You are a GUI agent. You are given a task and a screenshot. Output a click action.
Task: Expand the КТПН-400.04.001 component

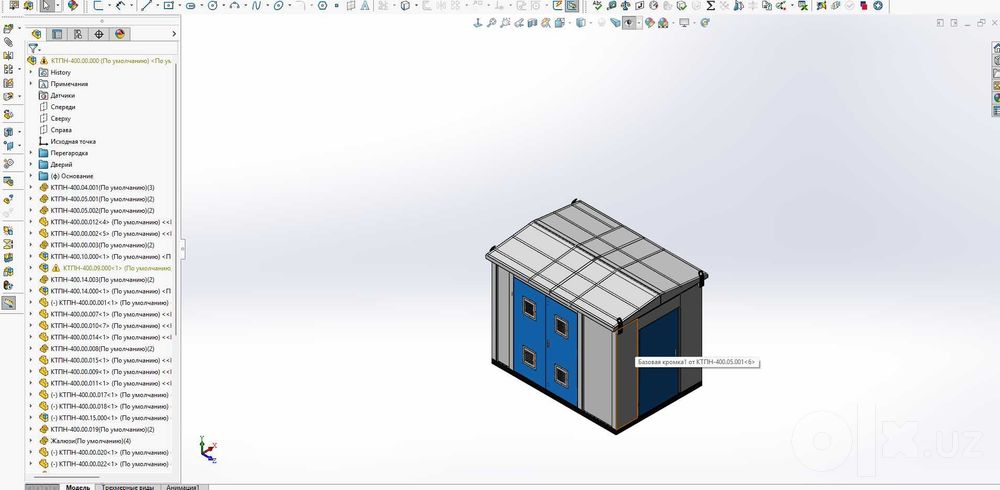coord(31,188)
